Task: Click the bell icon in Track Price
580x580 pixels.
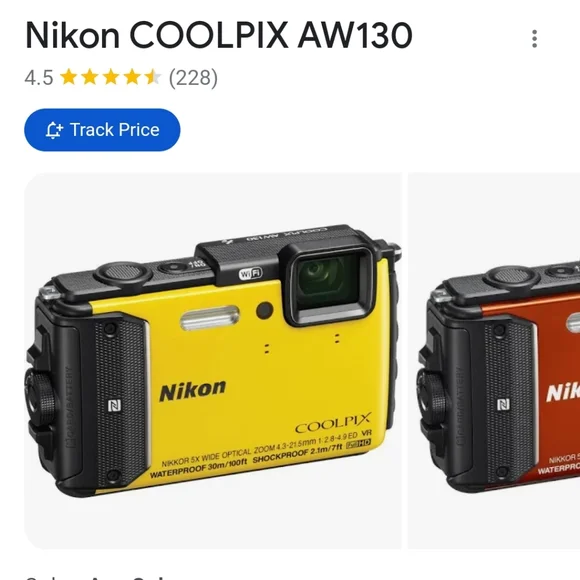Action: pos(54,130)
